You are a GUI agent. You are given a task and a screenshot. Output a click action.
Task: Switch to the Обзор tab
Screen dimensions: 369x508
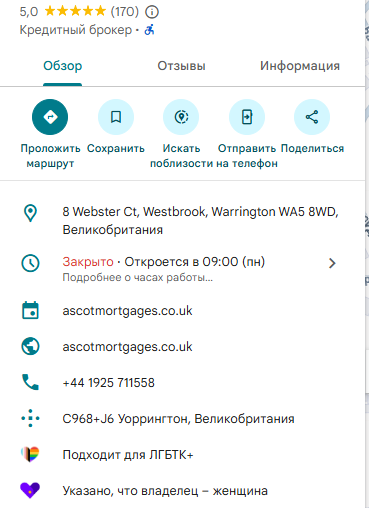[x=63, y=66]
